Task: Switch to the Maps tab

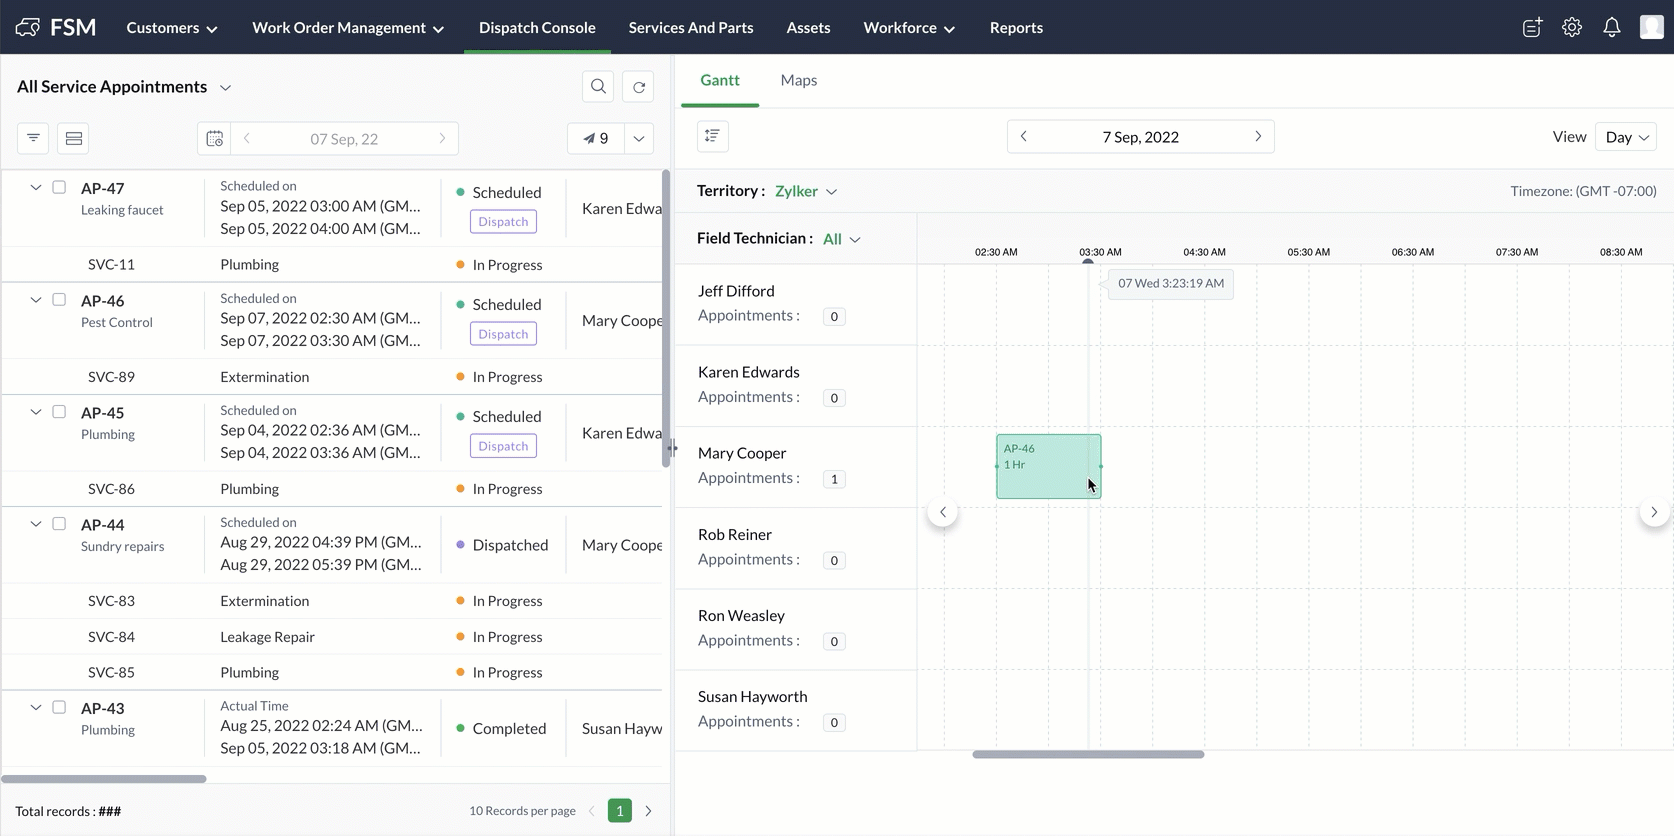Action: click(x=799, y=80)
